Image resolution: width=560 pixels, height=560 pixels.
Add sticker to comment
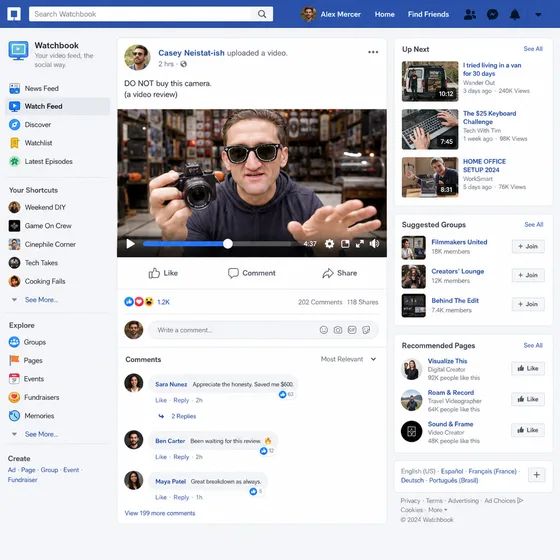click(366, 330)
